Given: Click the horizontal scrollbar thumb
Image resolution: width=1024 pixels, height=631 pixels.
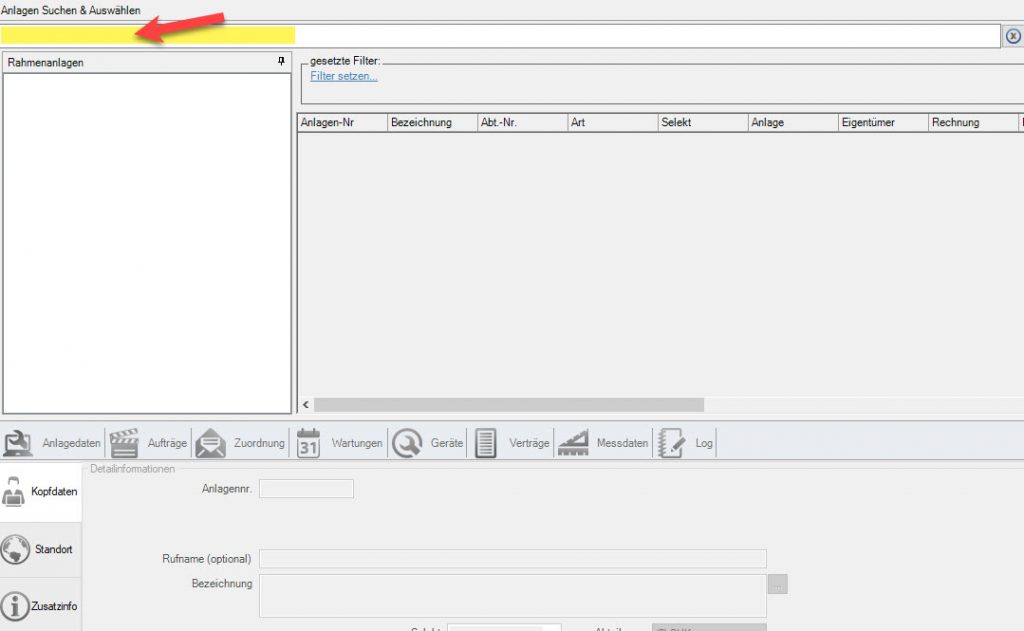Looking at the screenshot, I should (x=509, y=405).
